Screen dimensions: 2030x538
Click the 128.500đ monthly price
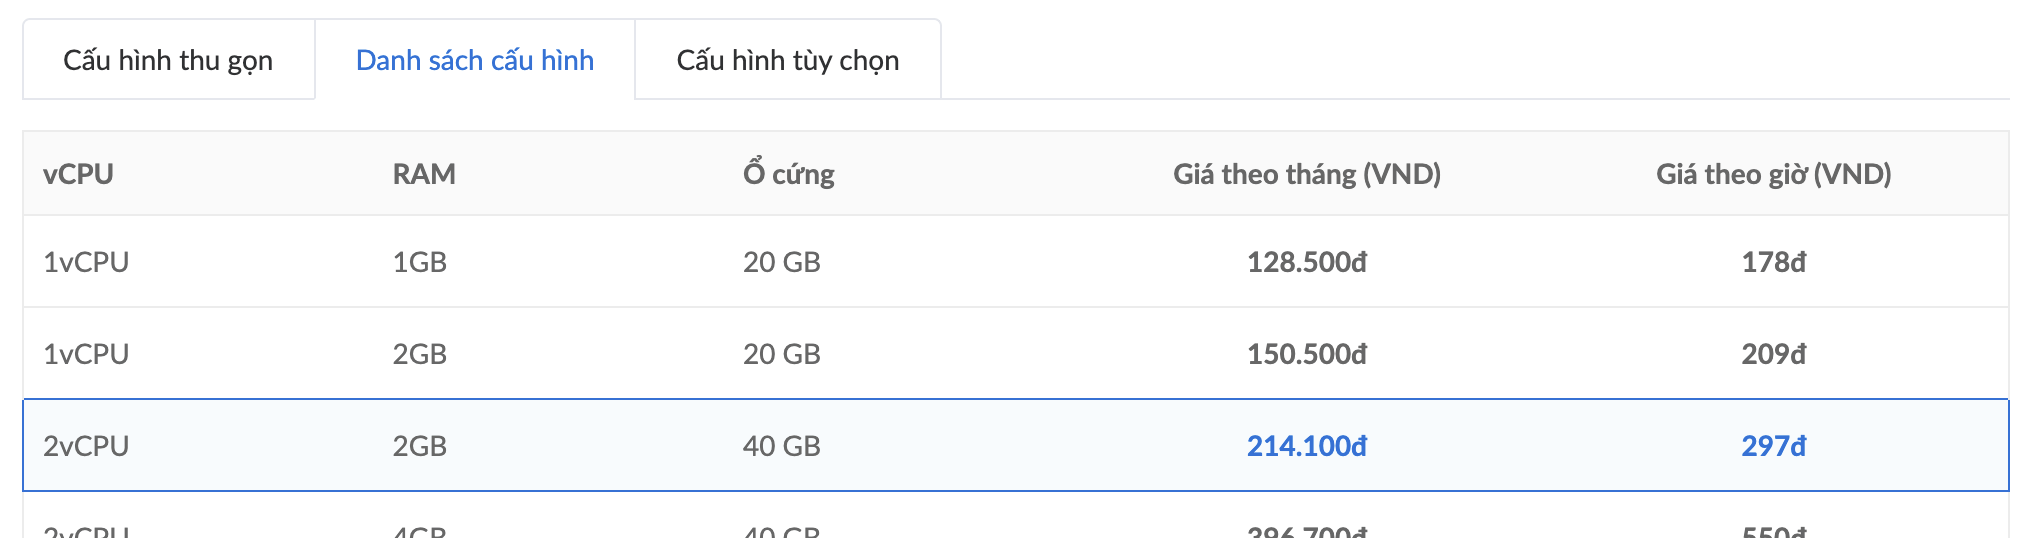click(1307, 262)
